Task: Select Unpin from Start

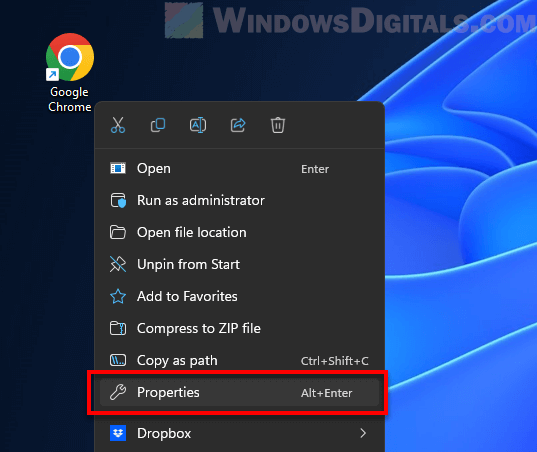Action: pos(239,264)
